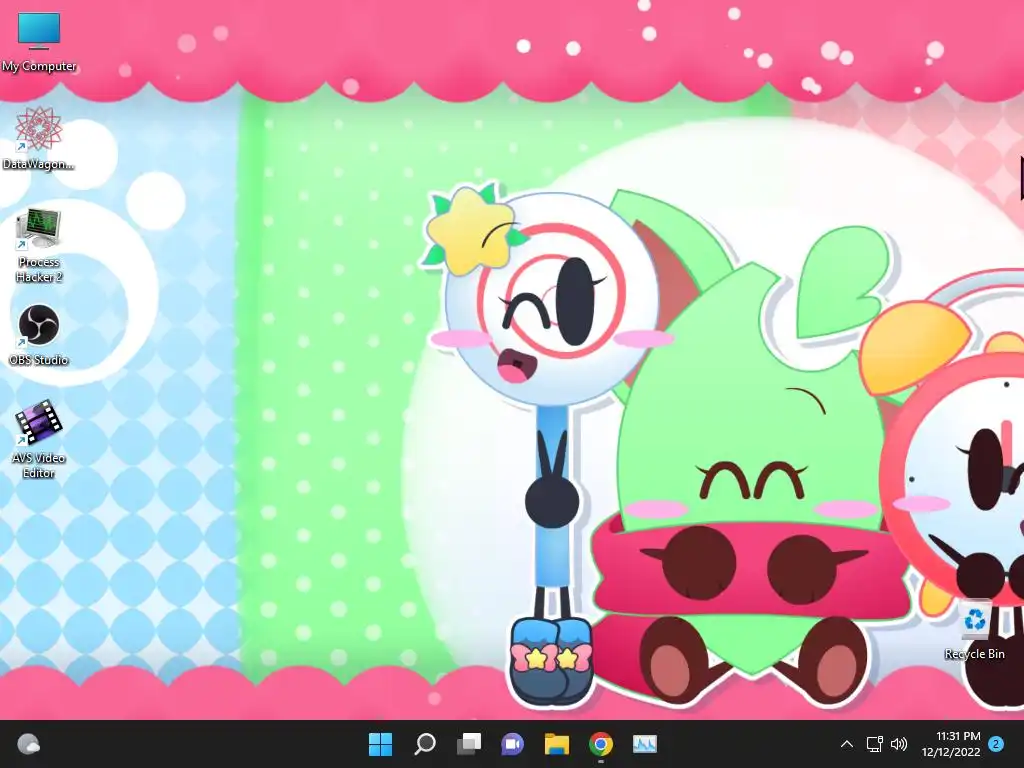Screen dimensions: 1024x768
Task: Show hidden system tray icons
Action: [846, 744]
